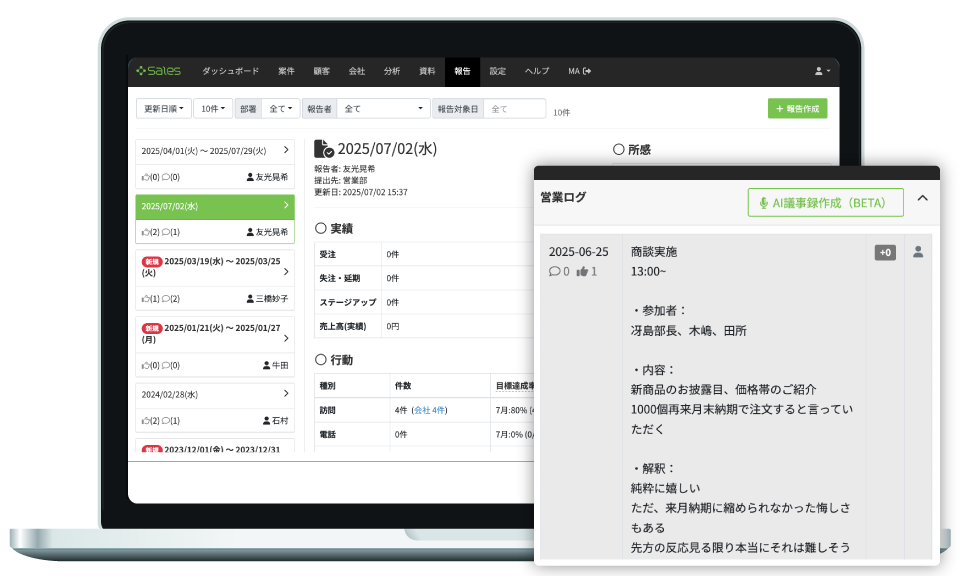Click the report document icon beside 2025/07/02(水)
960x576 pixels.
(x=324, y=149)
